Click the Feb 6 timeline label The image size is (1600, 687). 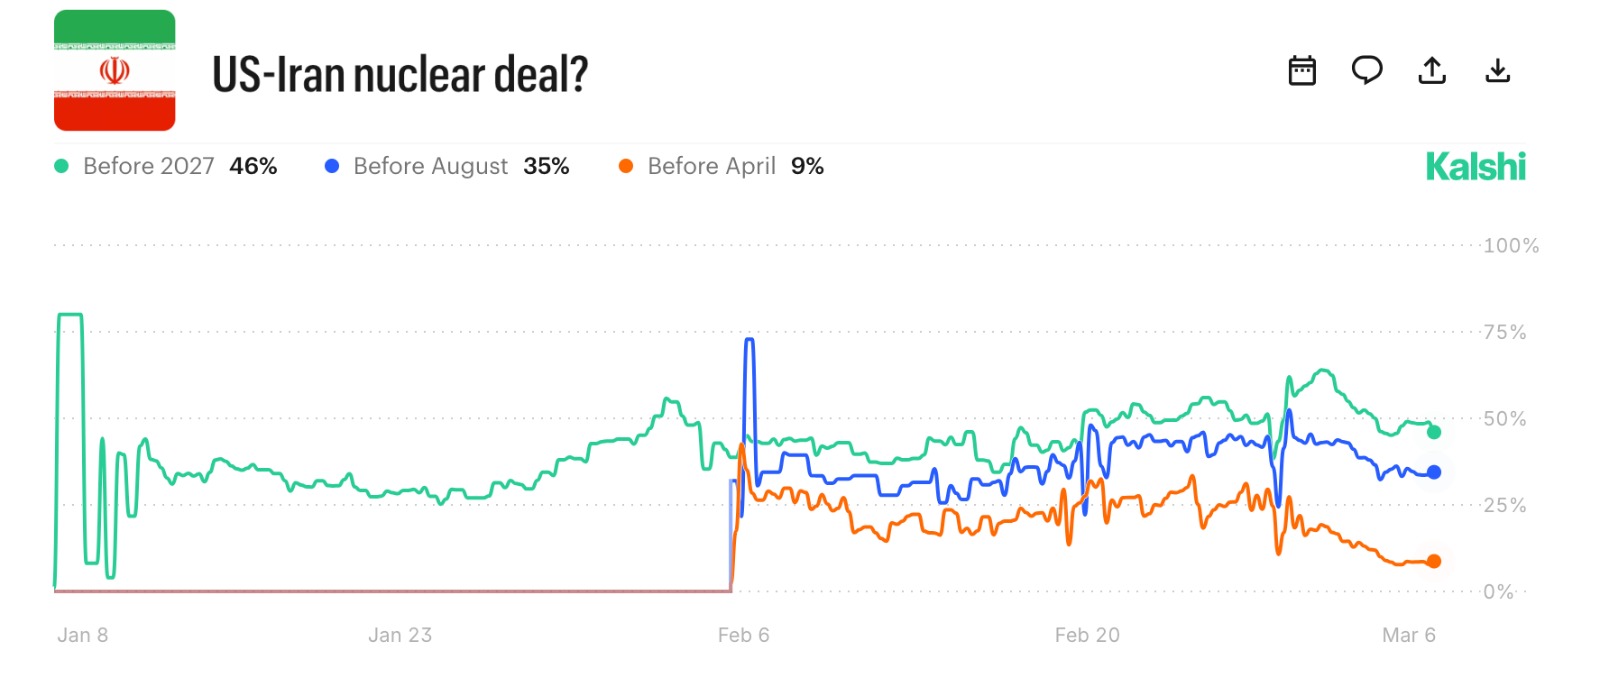(743, 635)
